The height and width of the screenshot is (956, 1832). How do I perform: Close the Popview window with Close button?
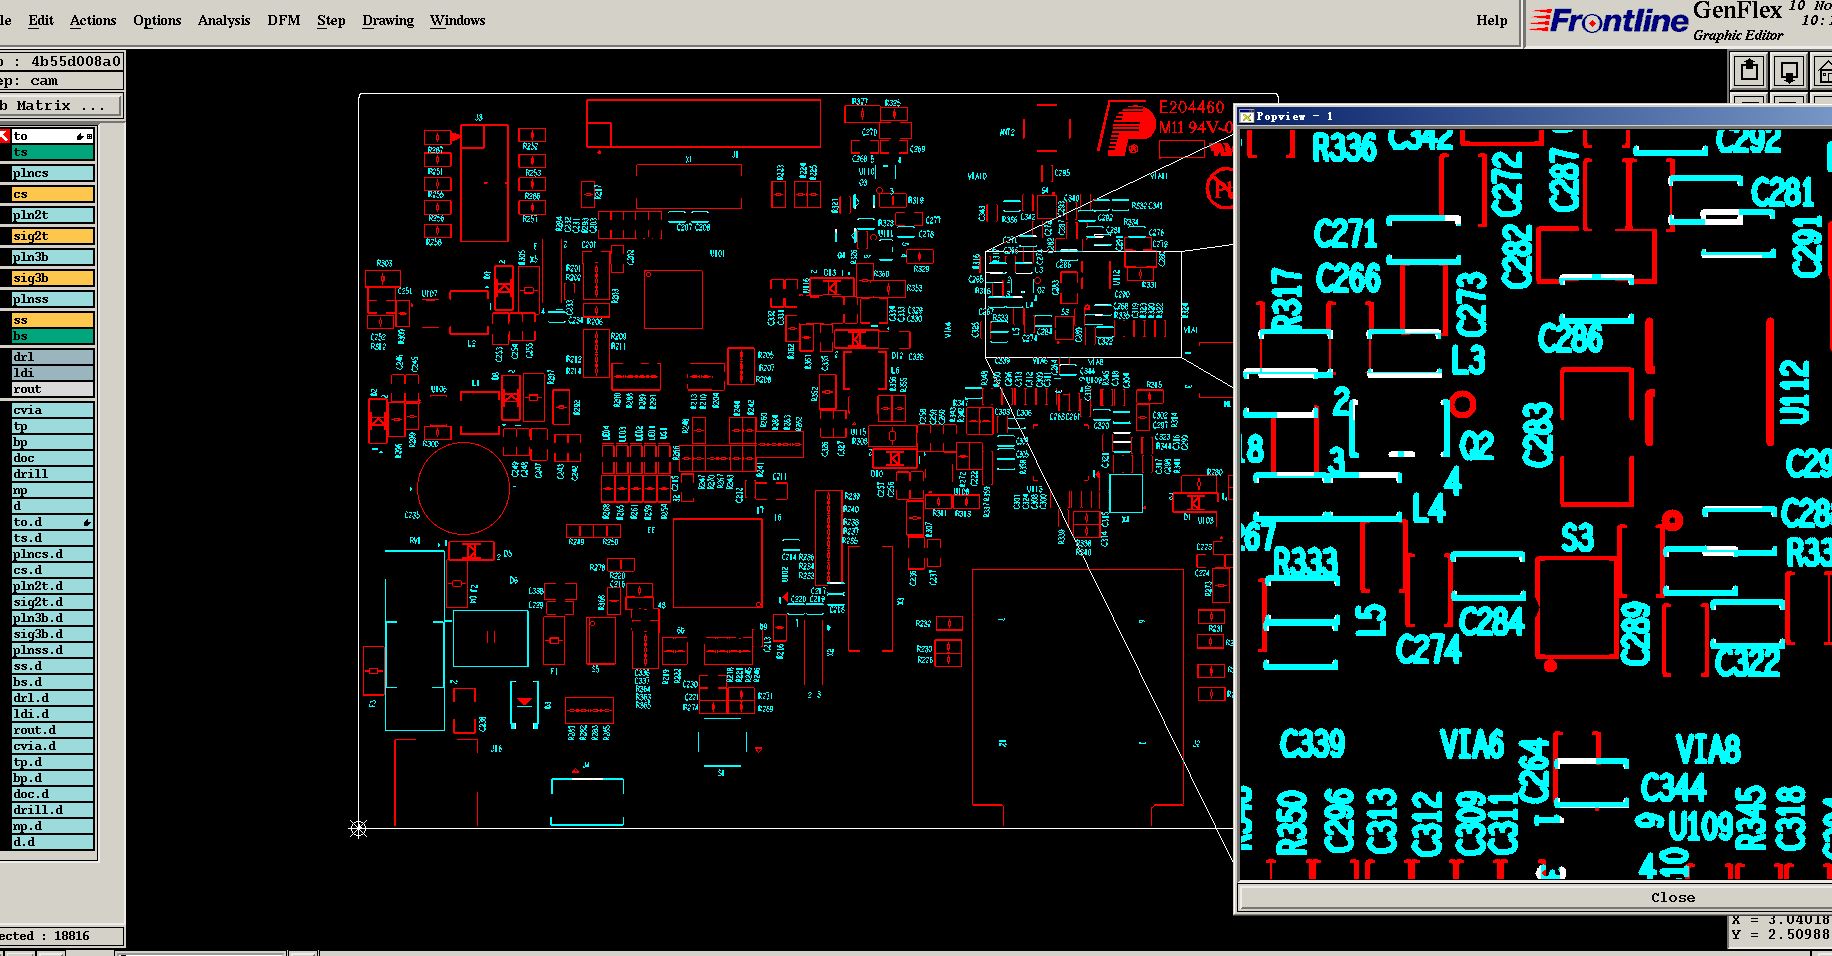pyautogui.click(x=1672, y=897)
